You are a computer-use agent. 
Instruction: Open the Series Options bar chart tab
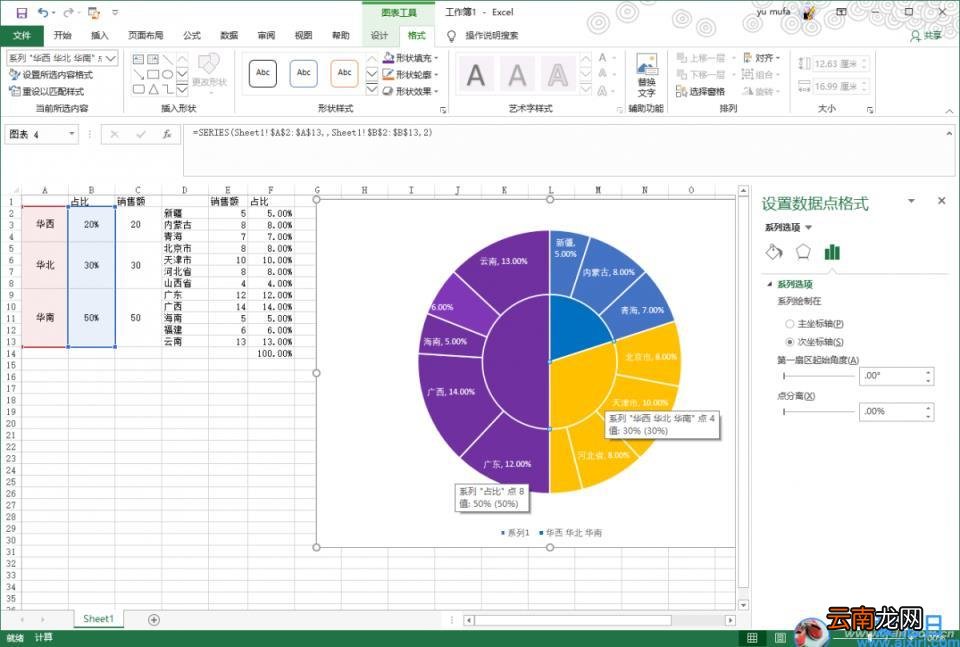(831, 252)
